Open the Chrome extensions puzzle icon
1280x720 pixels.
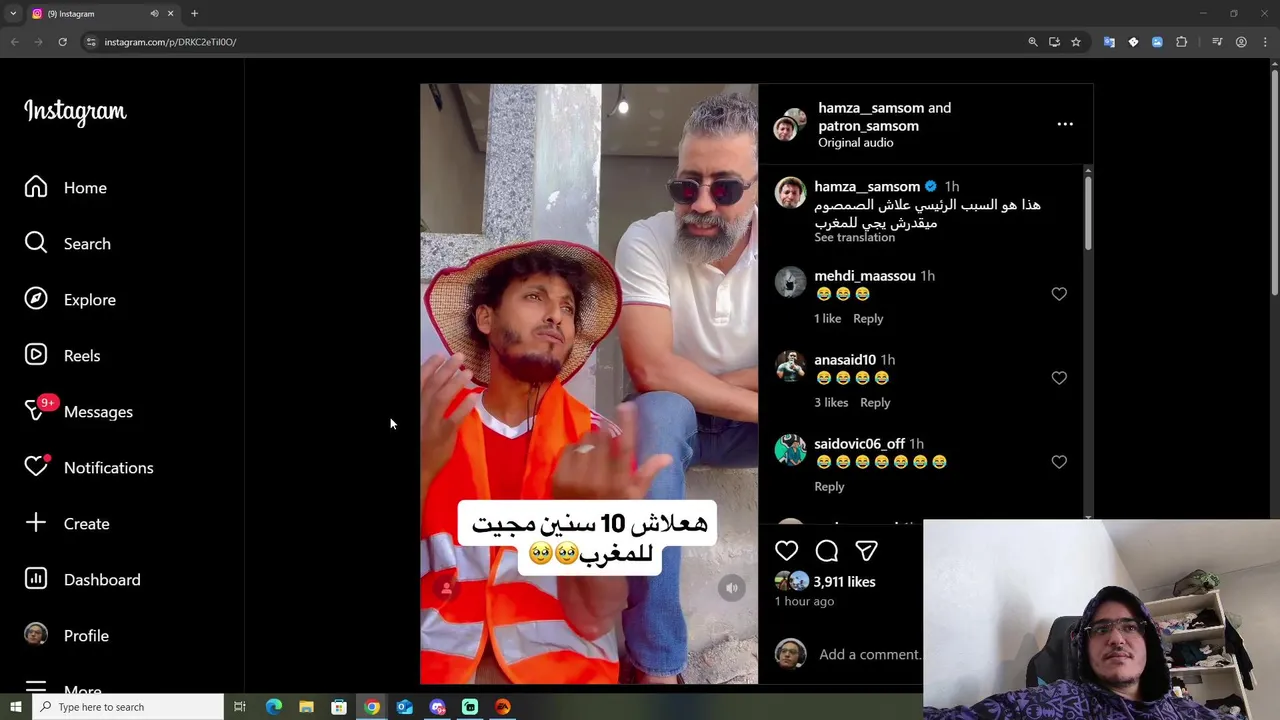pyautogui.click(x=1182, y=42)
